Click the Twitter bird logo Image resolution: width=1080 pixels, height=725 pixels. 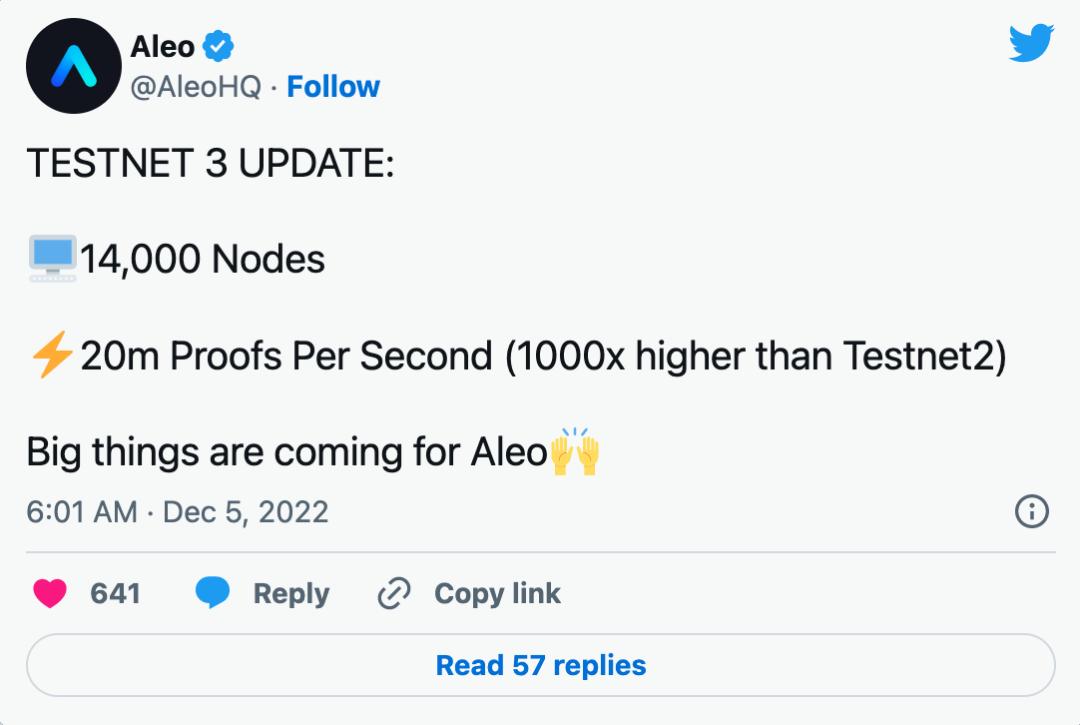pyautogui.click(x=1031, y=44)
